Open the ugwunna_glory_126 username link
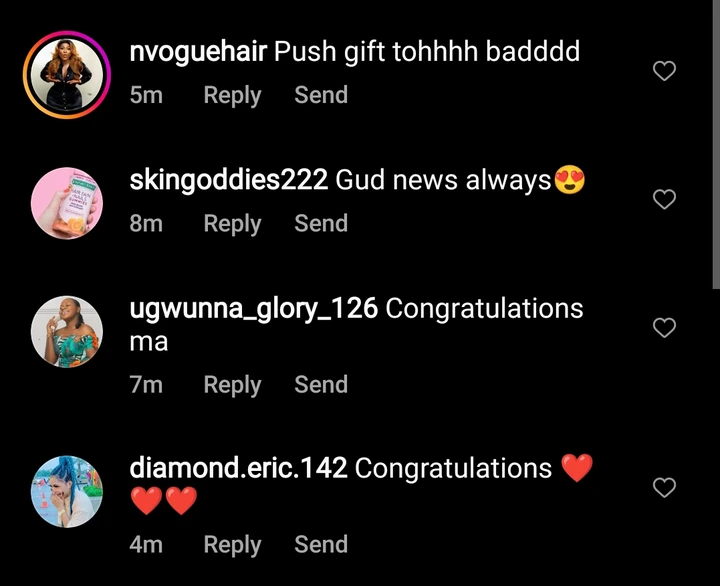The width and height of the screenshot is (720, 586). (x=253, y=309)
